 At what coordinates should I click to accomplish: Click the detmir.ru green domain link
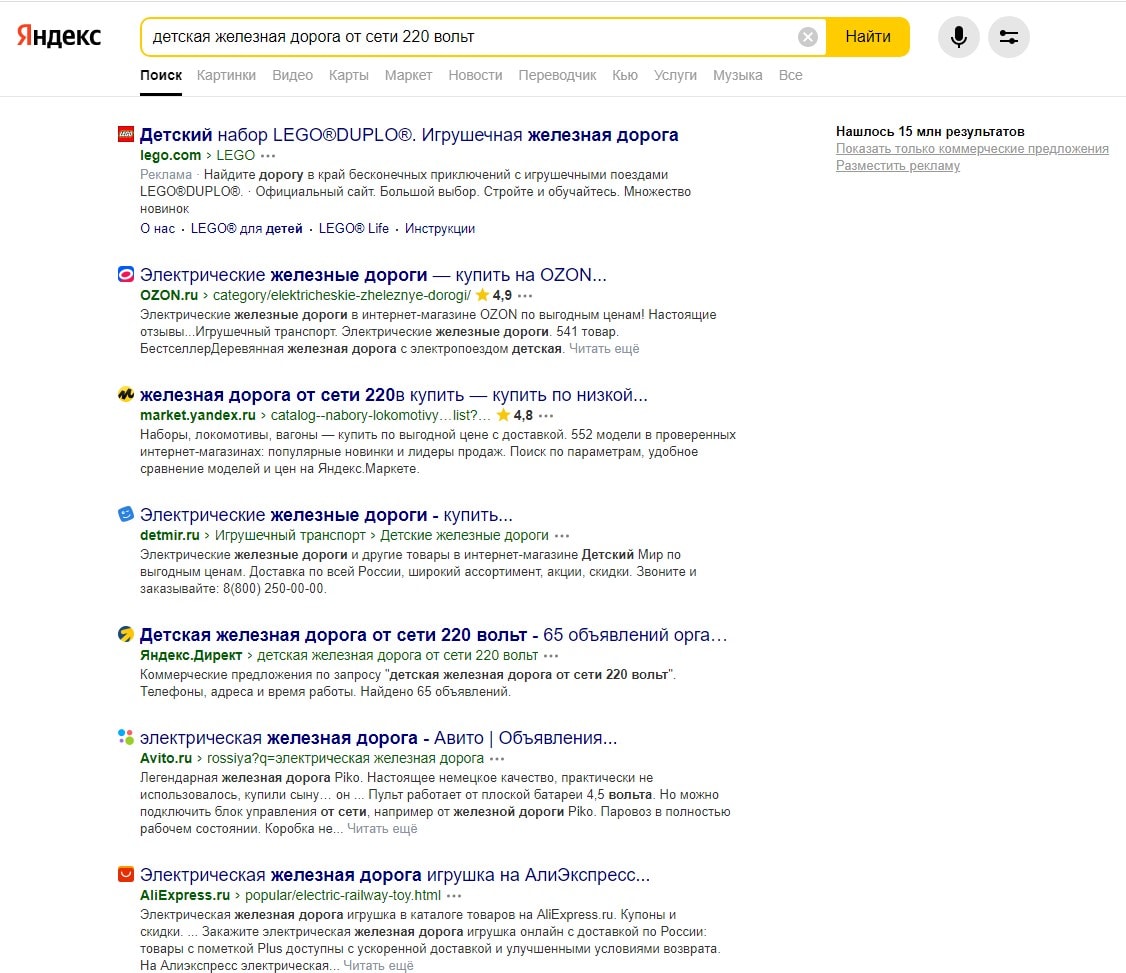tap(169, 535)
